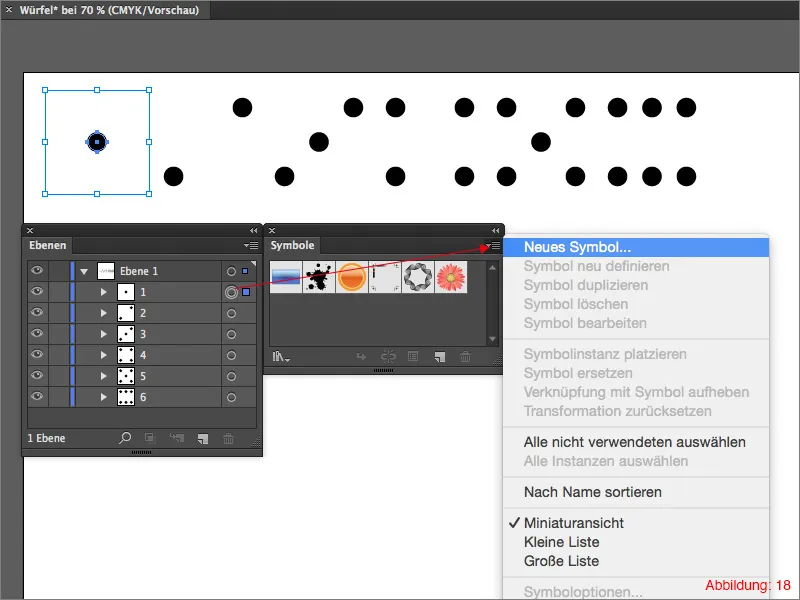This screenshot has height=600, width=800.
Task: Select the Ebenen panel tab
Action: click(47, 245)
